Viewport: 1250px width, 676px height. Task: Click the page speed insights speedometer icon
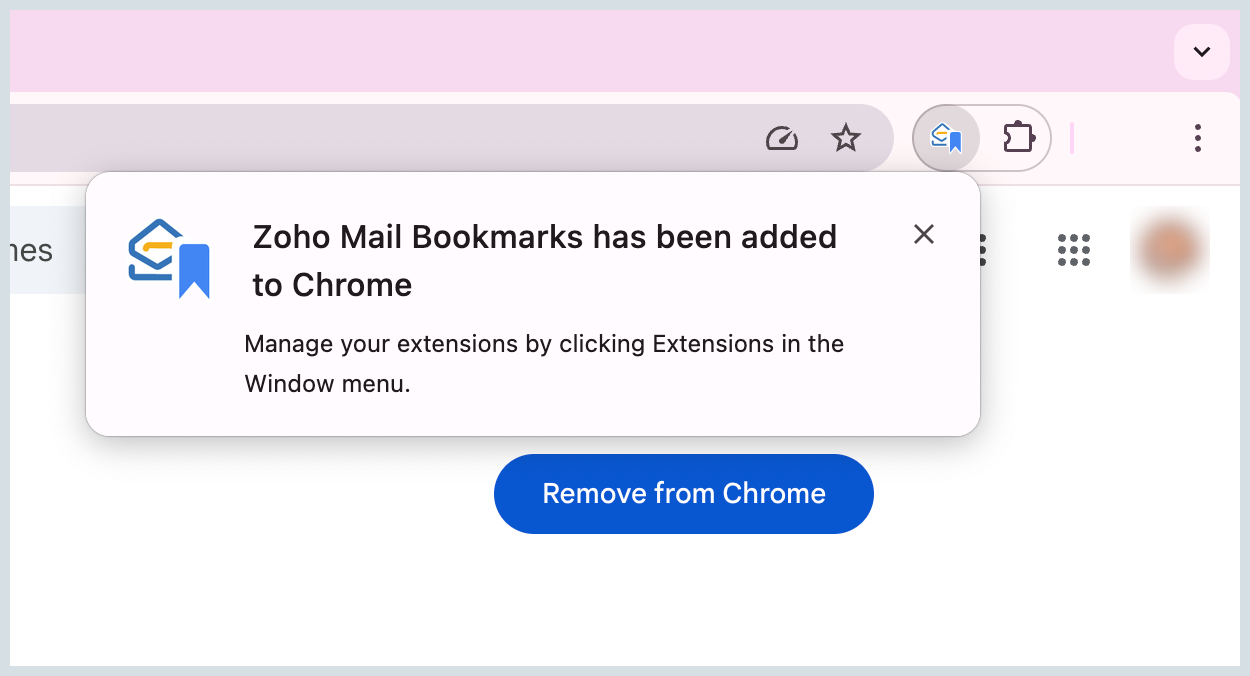[782, 138]
